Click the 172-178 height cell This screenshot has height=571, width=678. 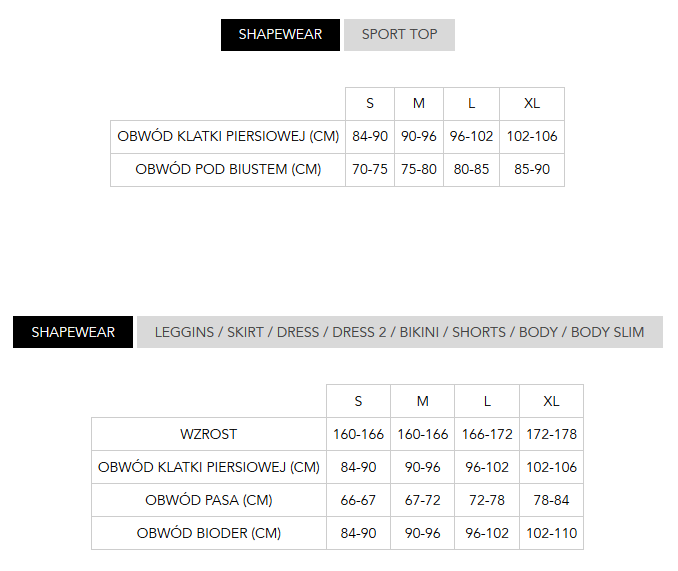coord(551,435)
